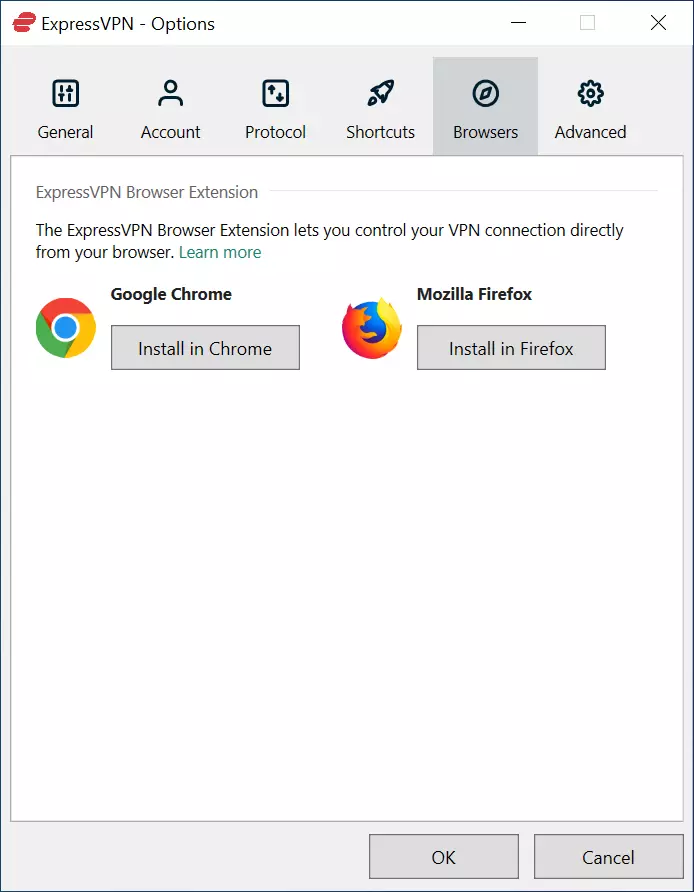Image resolution: width=694 pixels, height=892 pixels.
Task: Click the Account person icon
Action: pos(171,94)
